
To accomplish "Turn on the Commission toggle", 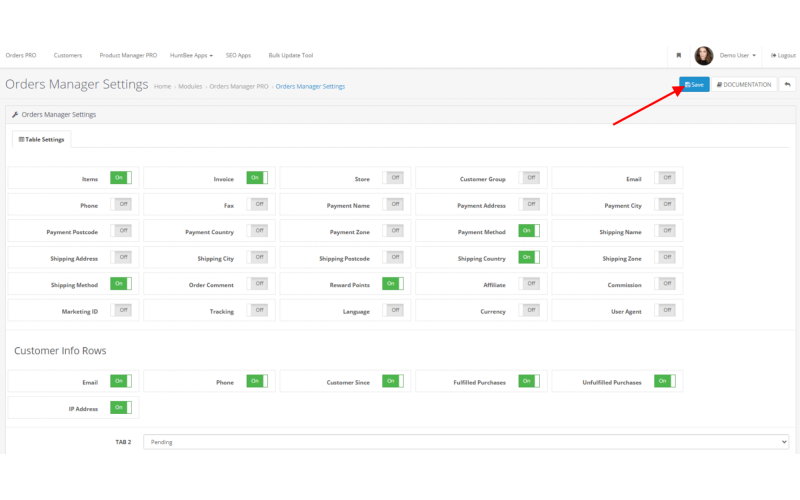I will click(665, 284).
